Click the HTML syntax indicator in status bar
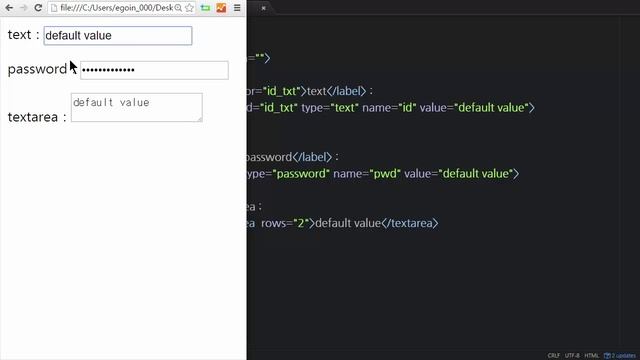640x360 pixels. [x=591, y=356]
